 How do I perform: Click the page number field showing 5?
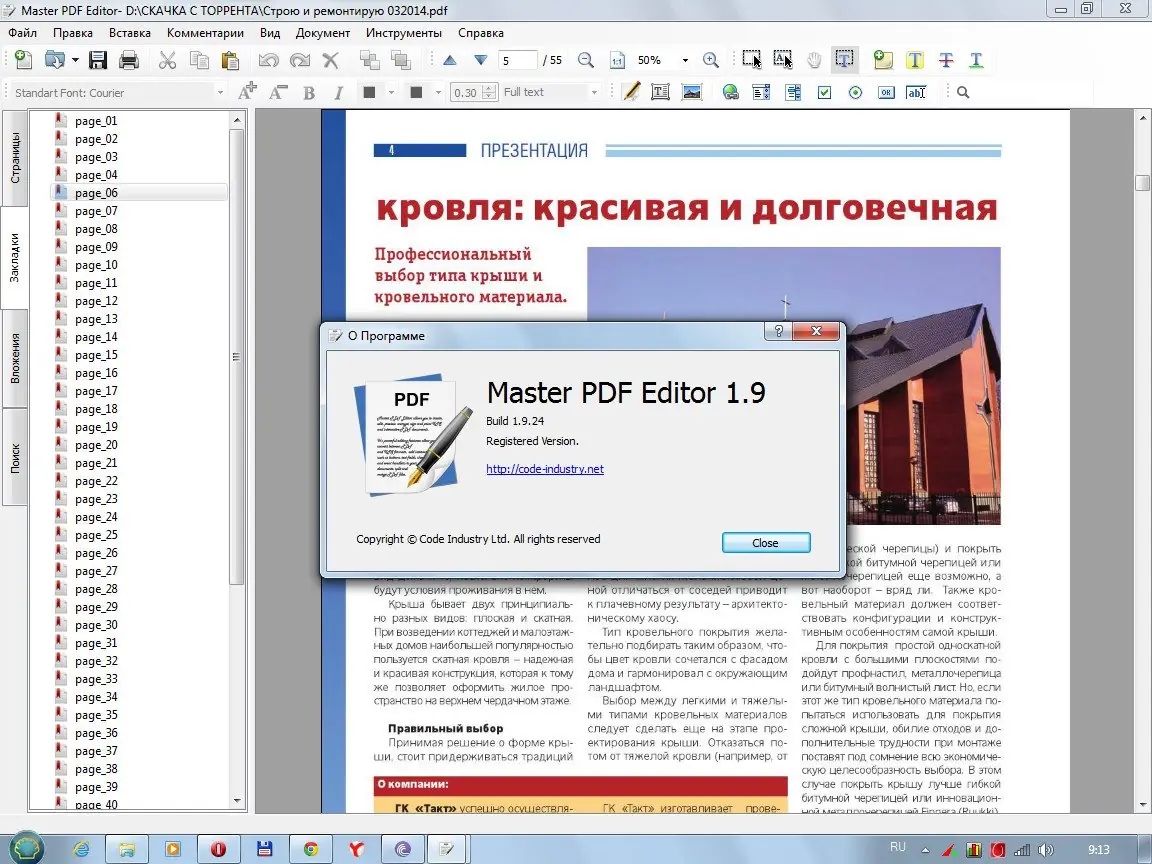(518, 60)
